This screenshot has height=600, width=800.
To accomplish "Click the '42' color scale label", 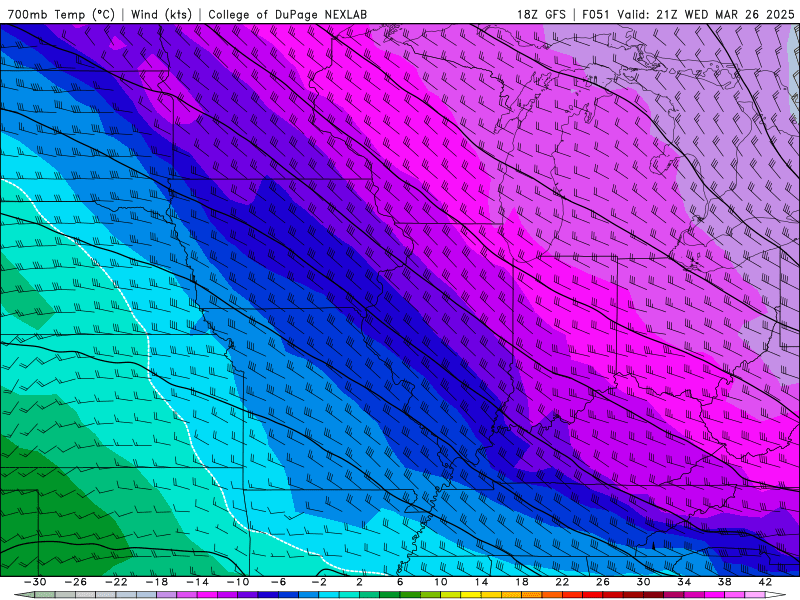I will tap(765, 582).
